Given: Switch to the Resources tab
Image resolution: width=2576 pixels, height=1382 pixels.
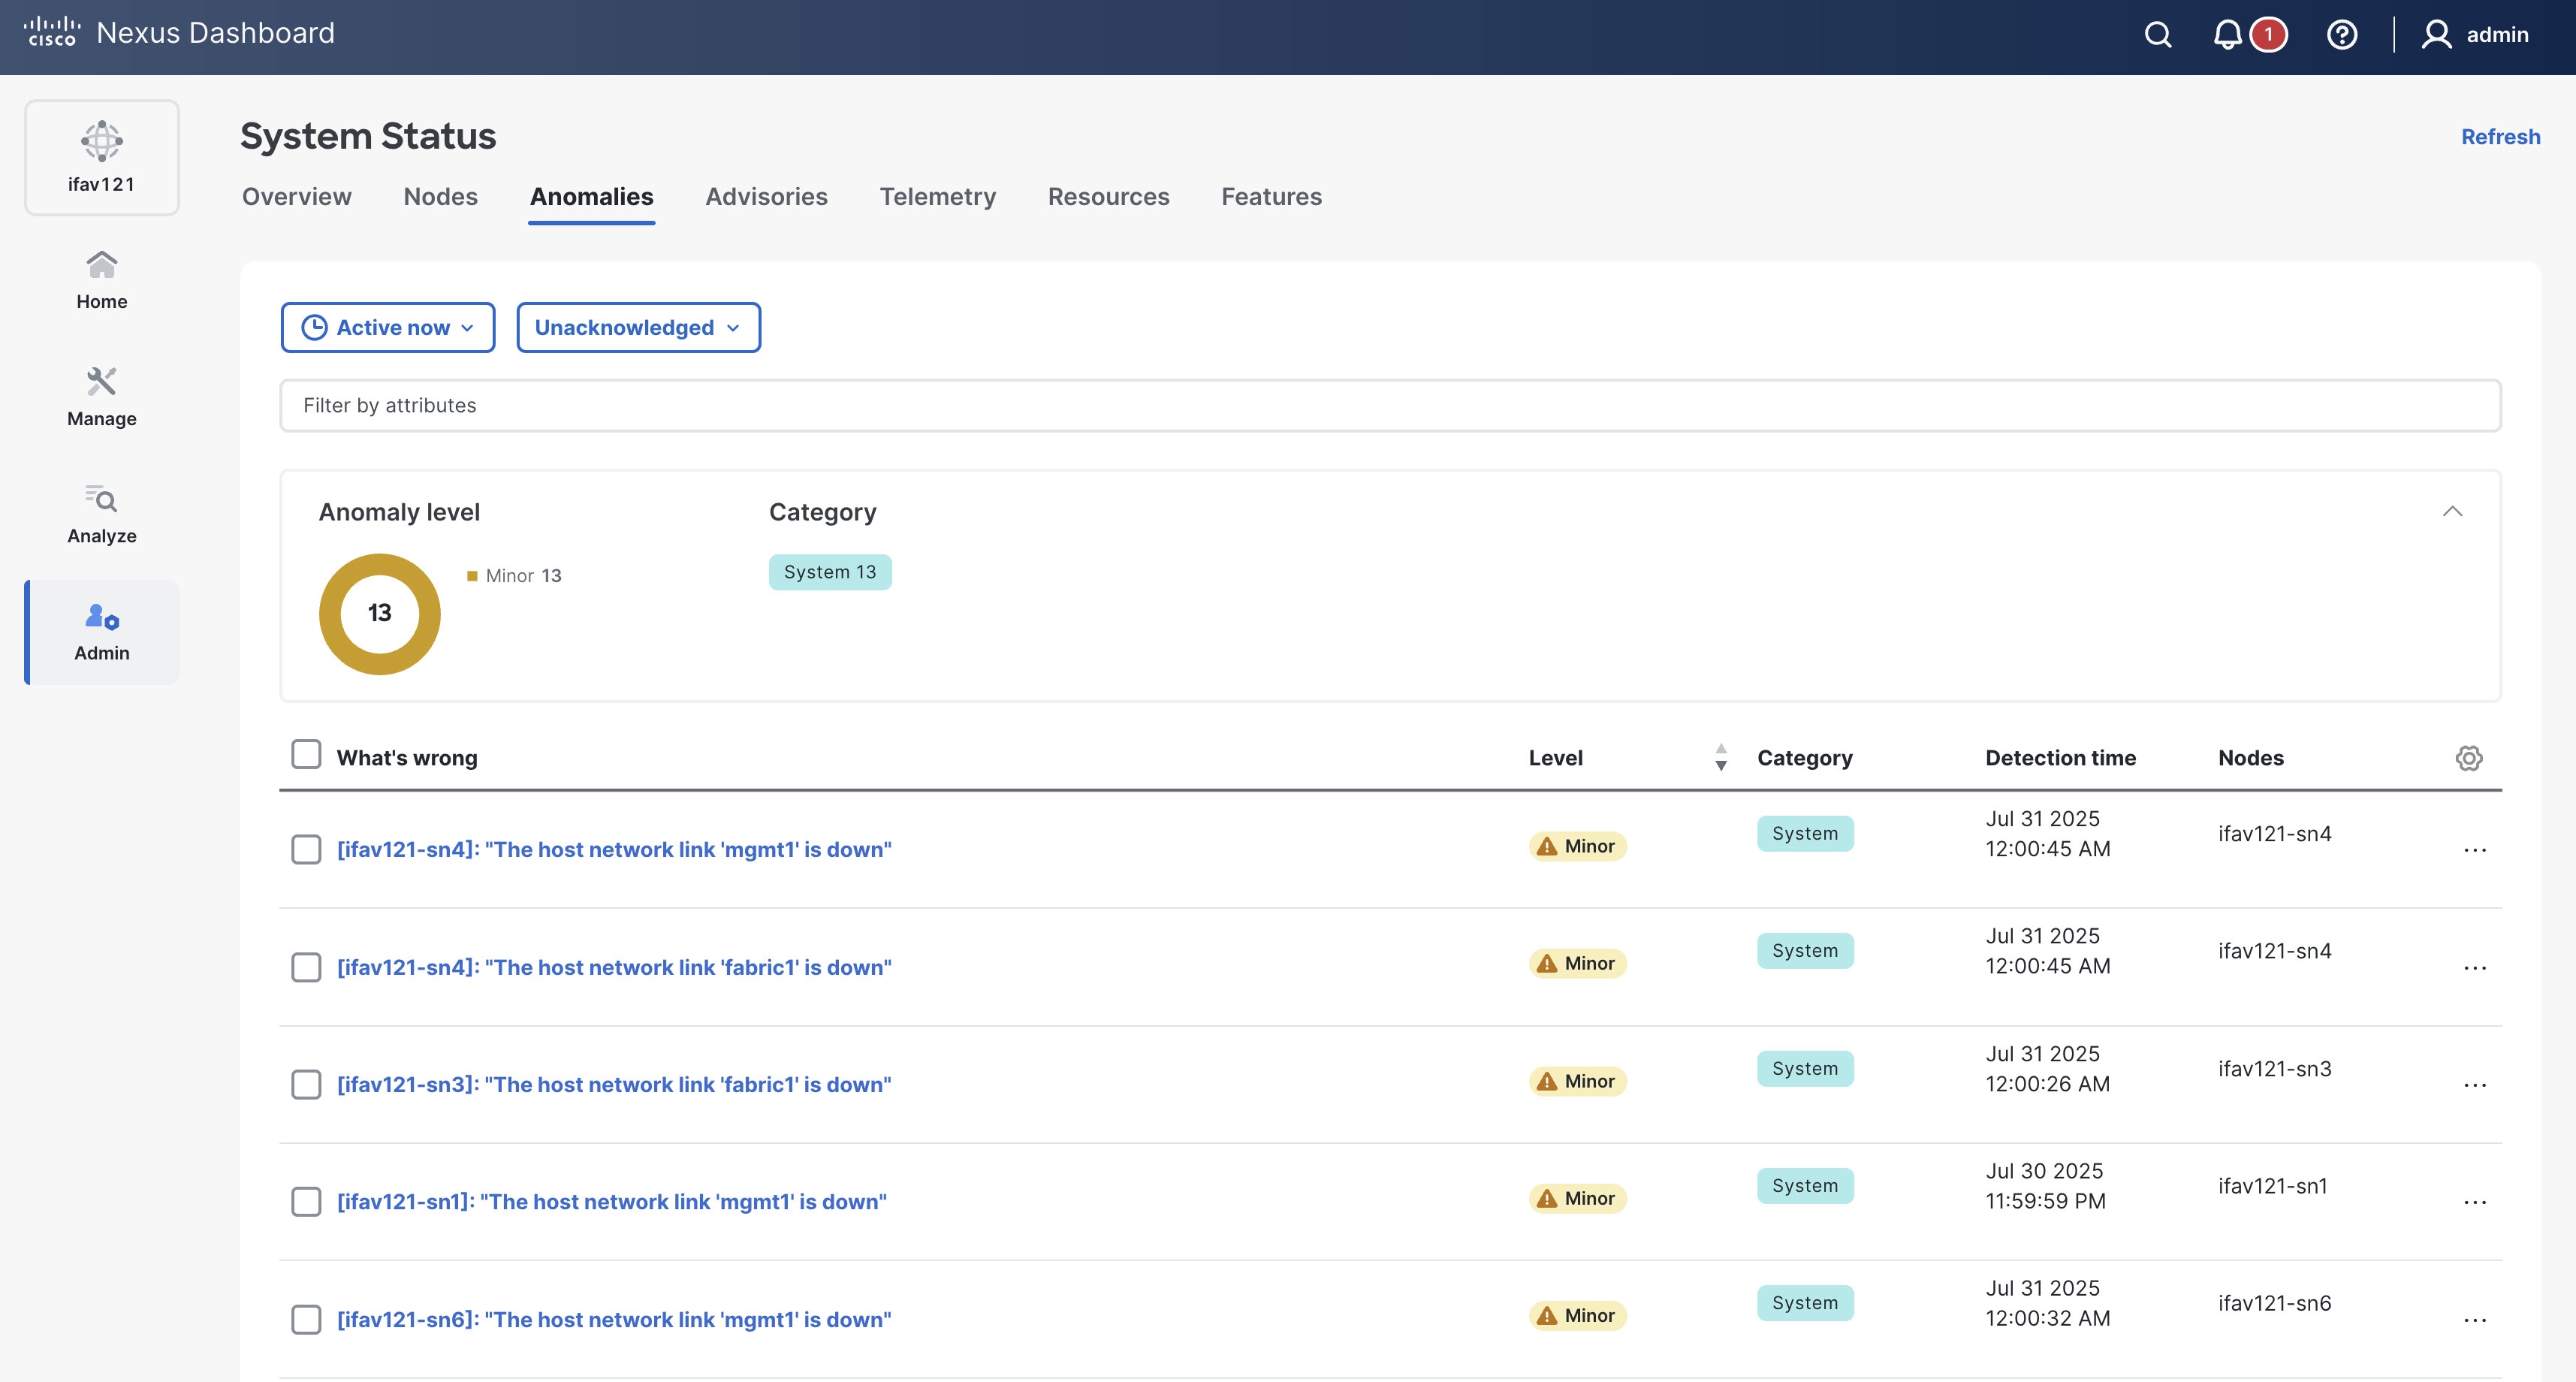Looking at the screenshot, I should [1109, 197].
